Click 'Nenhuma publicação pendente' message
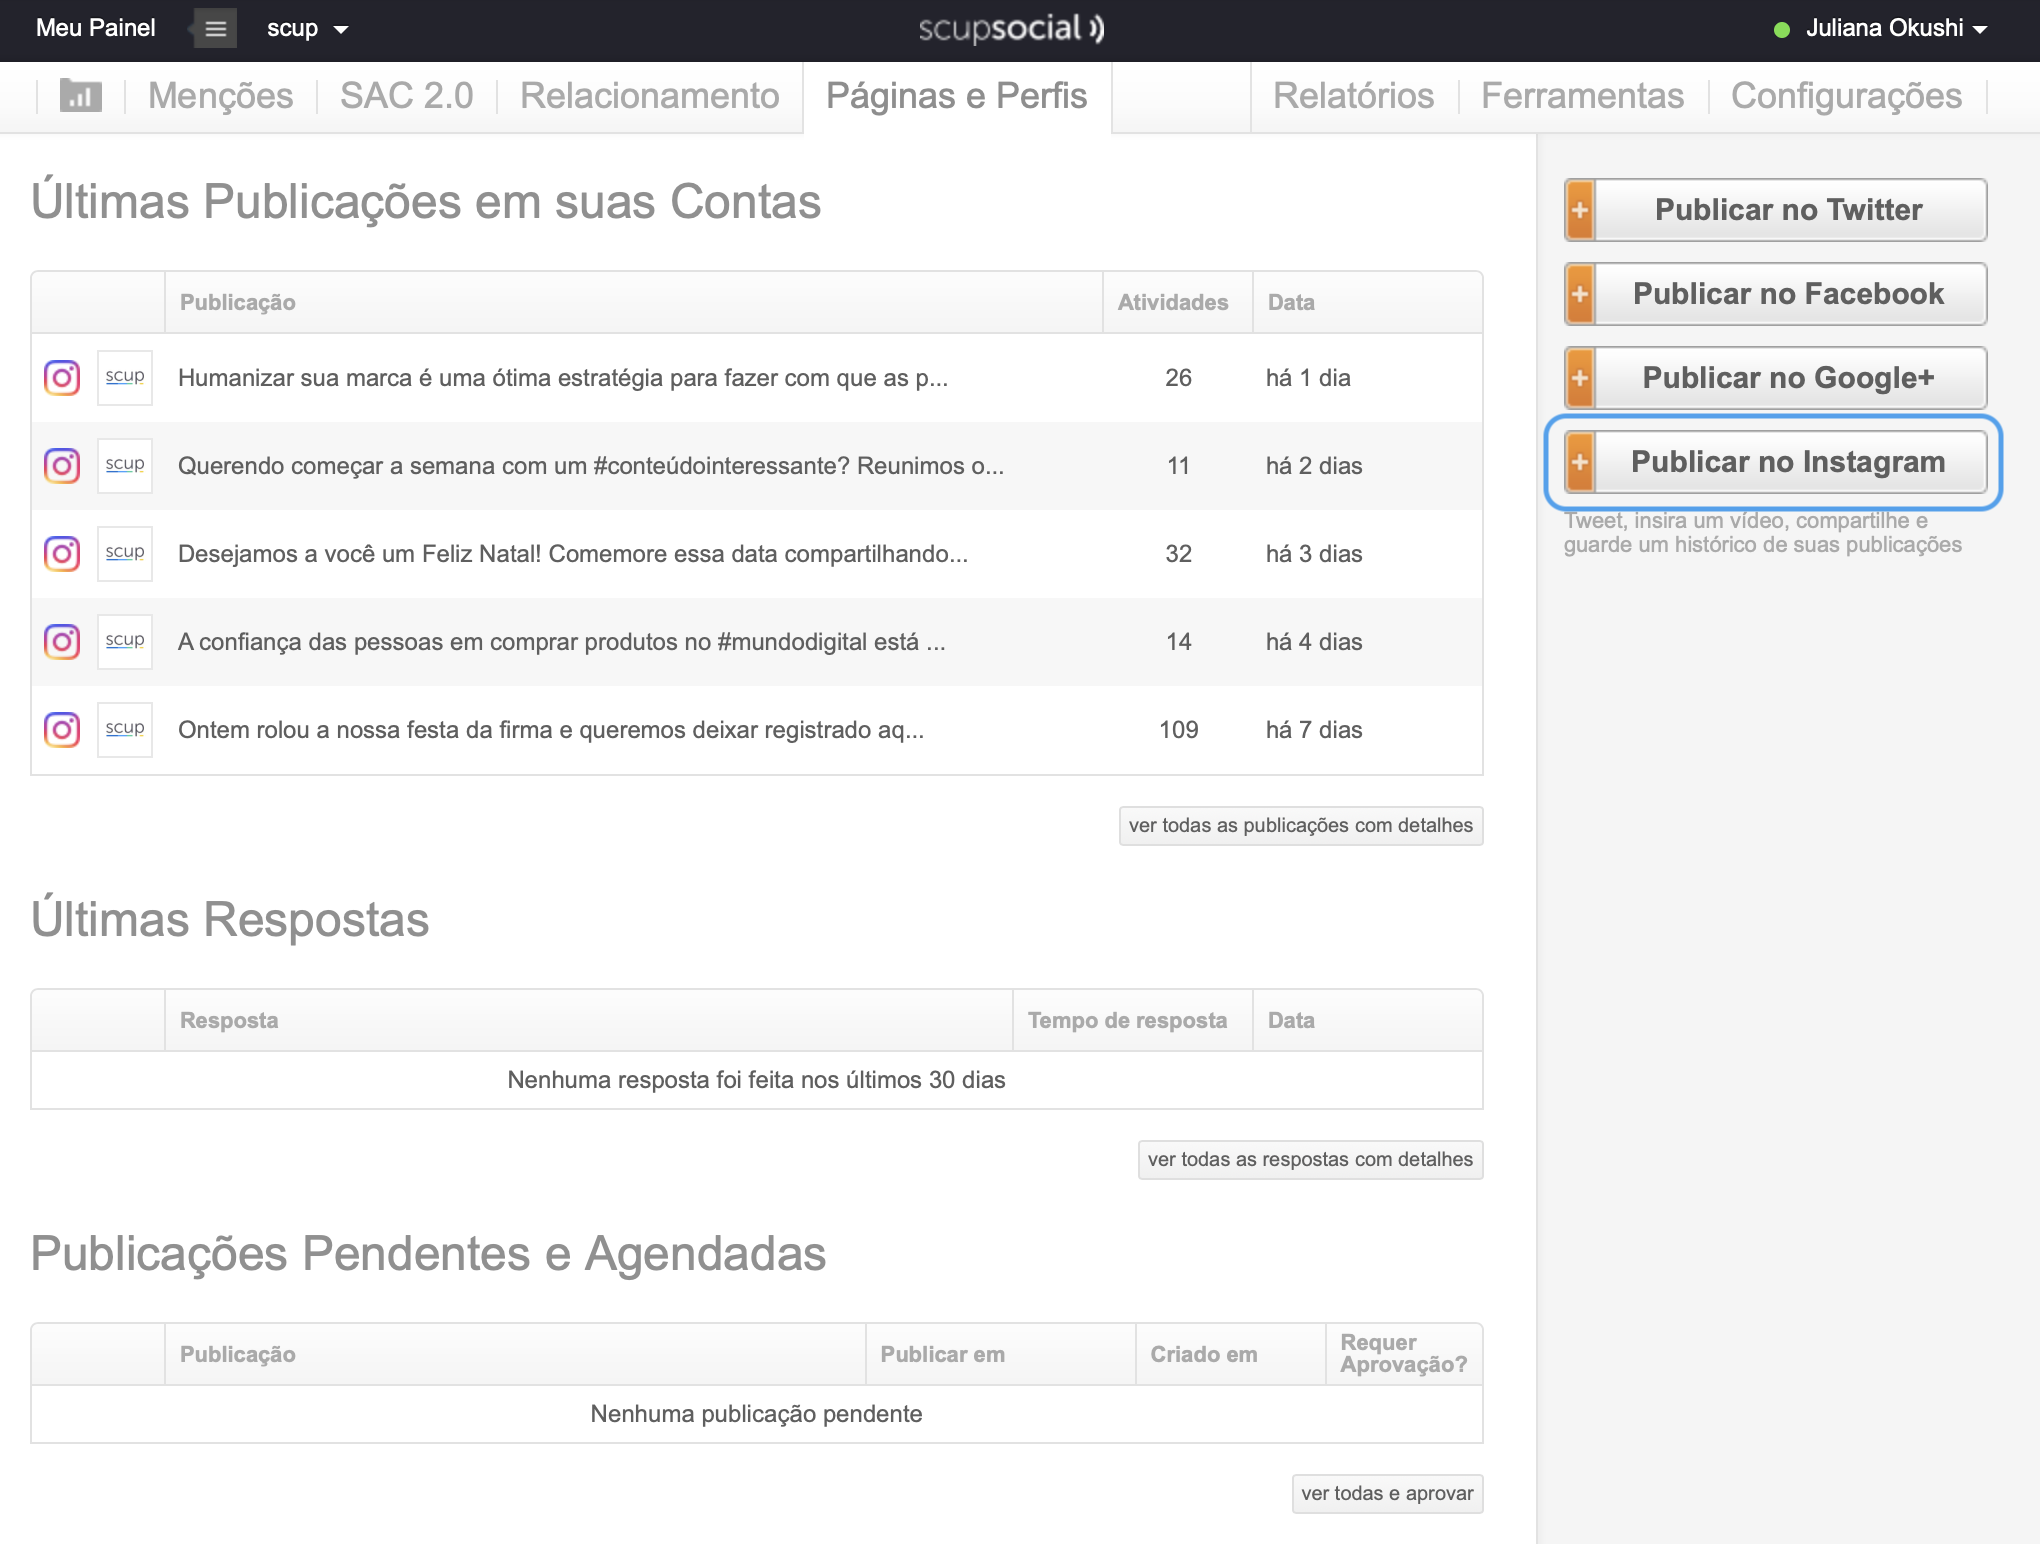 click(756, 1414)
